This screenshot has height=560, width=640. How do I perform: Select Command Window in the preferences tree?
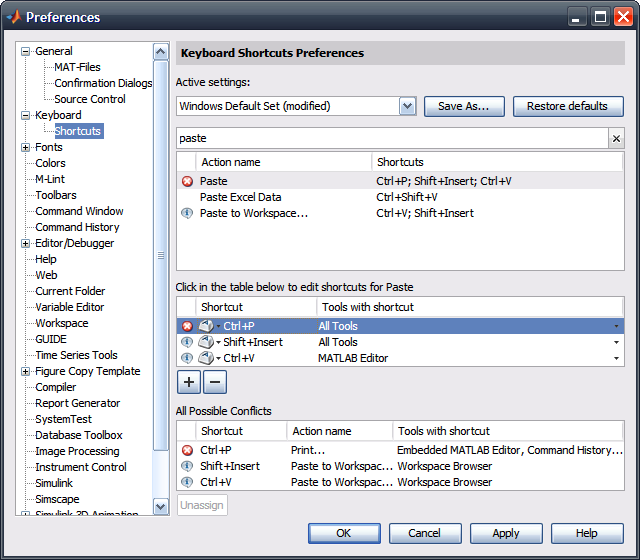[79, 211]
